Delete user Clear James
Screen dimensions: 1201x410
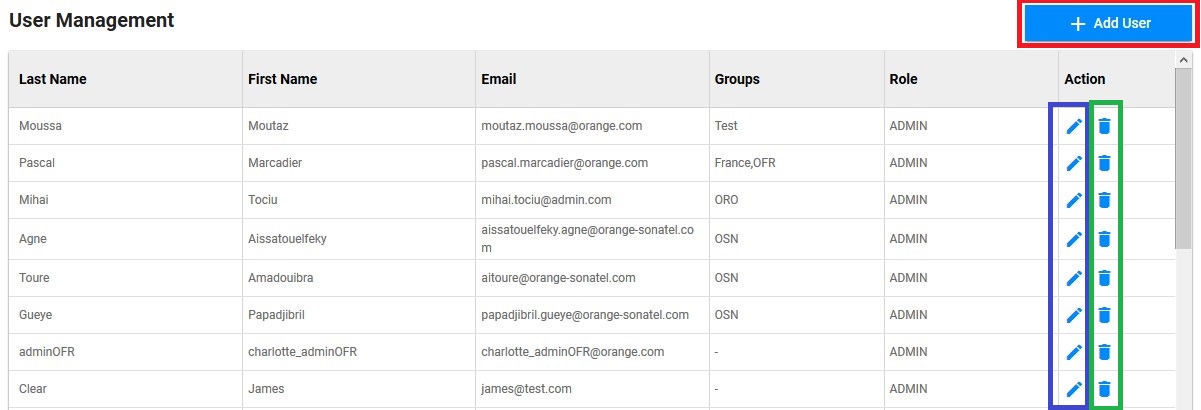[x=1104, y=389]
